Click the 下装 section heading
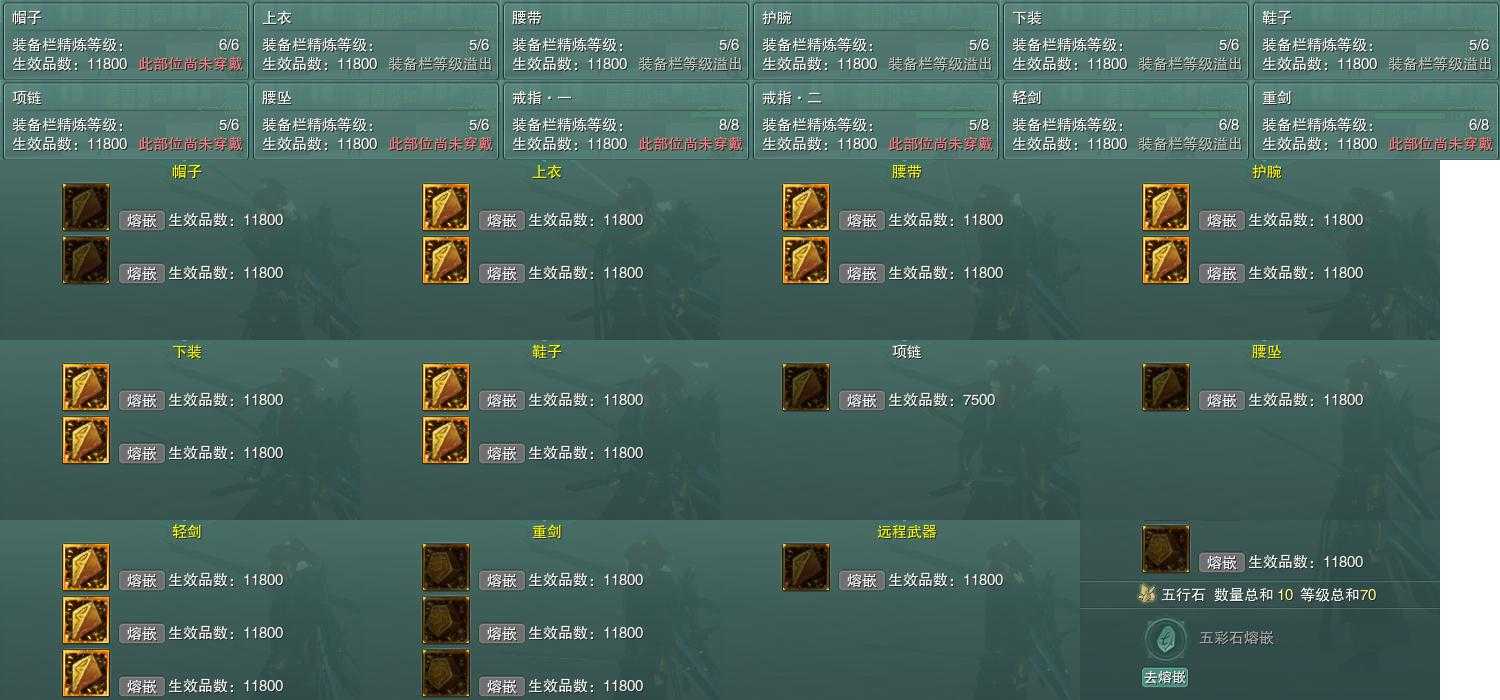Viewport: 1500px width, 700px height. pos(187,352)
